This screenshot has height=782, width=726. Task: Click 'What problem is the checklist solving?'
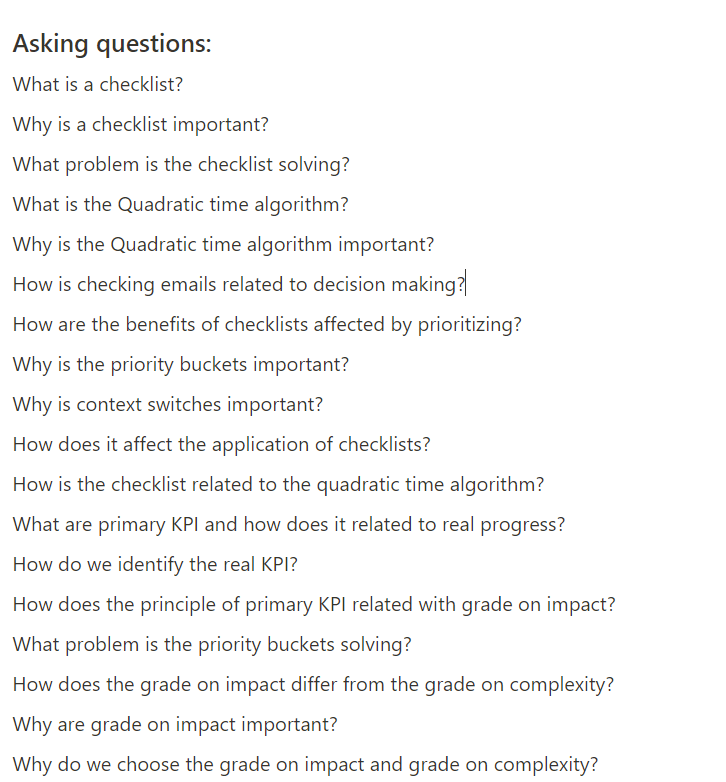(181, 165)
